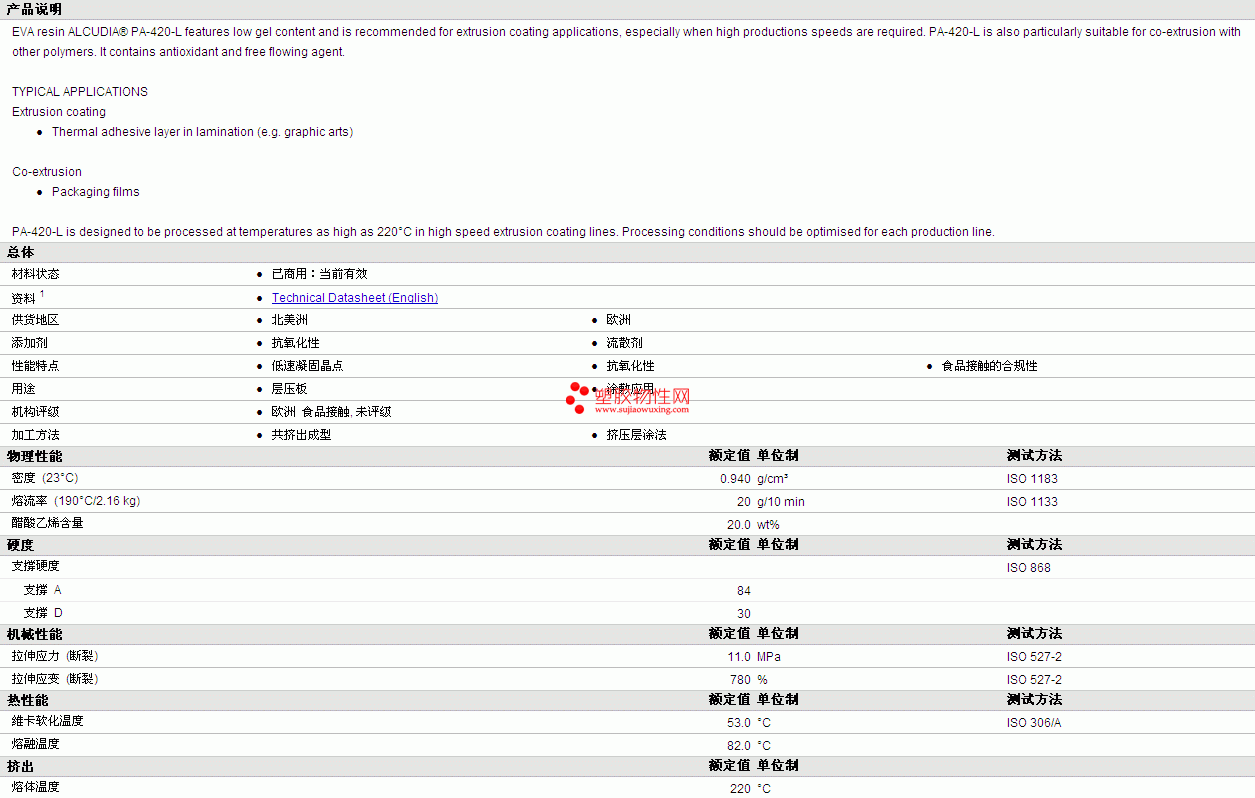Click the 拉伸应变 (断裂) label

pyautogui.click(x=55, y=679)
